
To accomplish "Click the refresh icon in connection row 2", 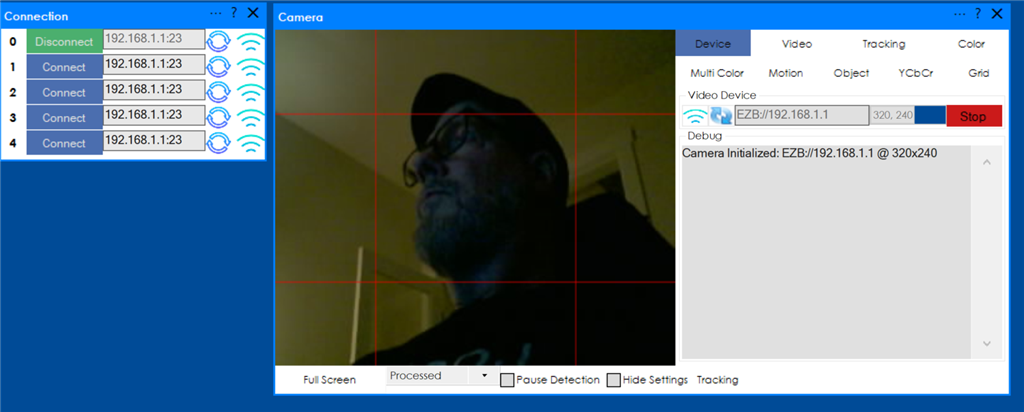I will pyautogui.click(x=220, y=92).
